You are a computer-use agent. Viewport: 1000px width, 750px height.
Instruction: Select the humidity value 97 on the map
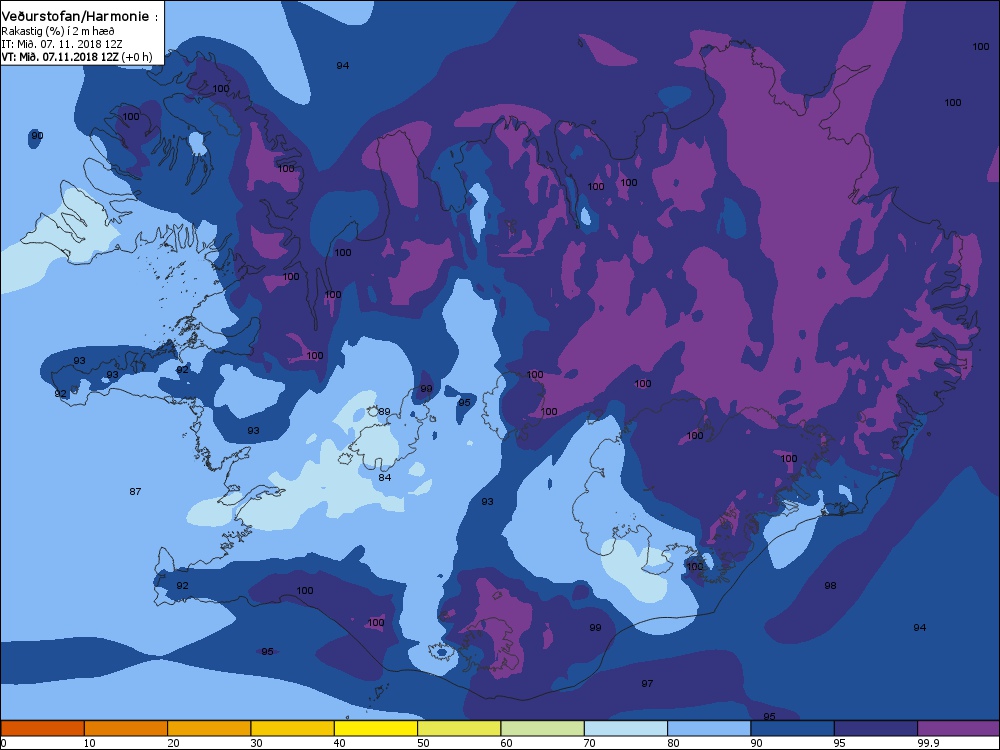(647, 684)
